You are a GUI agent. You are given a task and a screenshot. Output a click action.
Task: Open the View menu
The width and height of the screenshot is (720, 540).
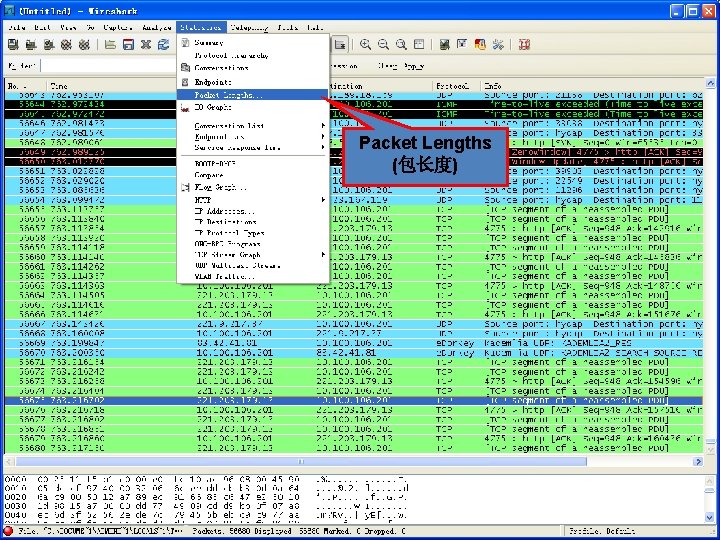(x=68, y=28)
